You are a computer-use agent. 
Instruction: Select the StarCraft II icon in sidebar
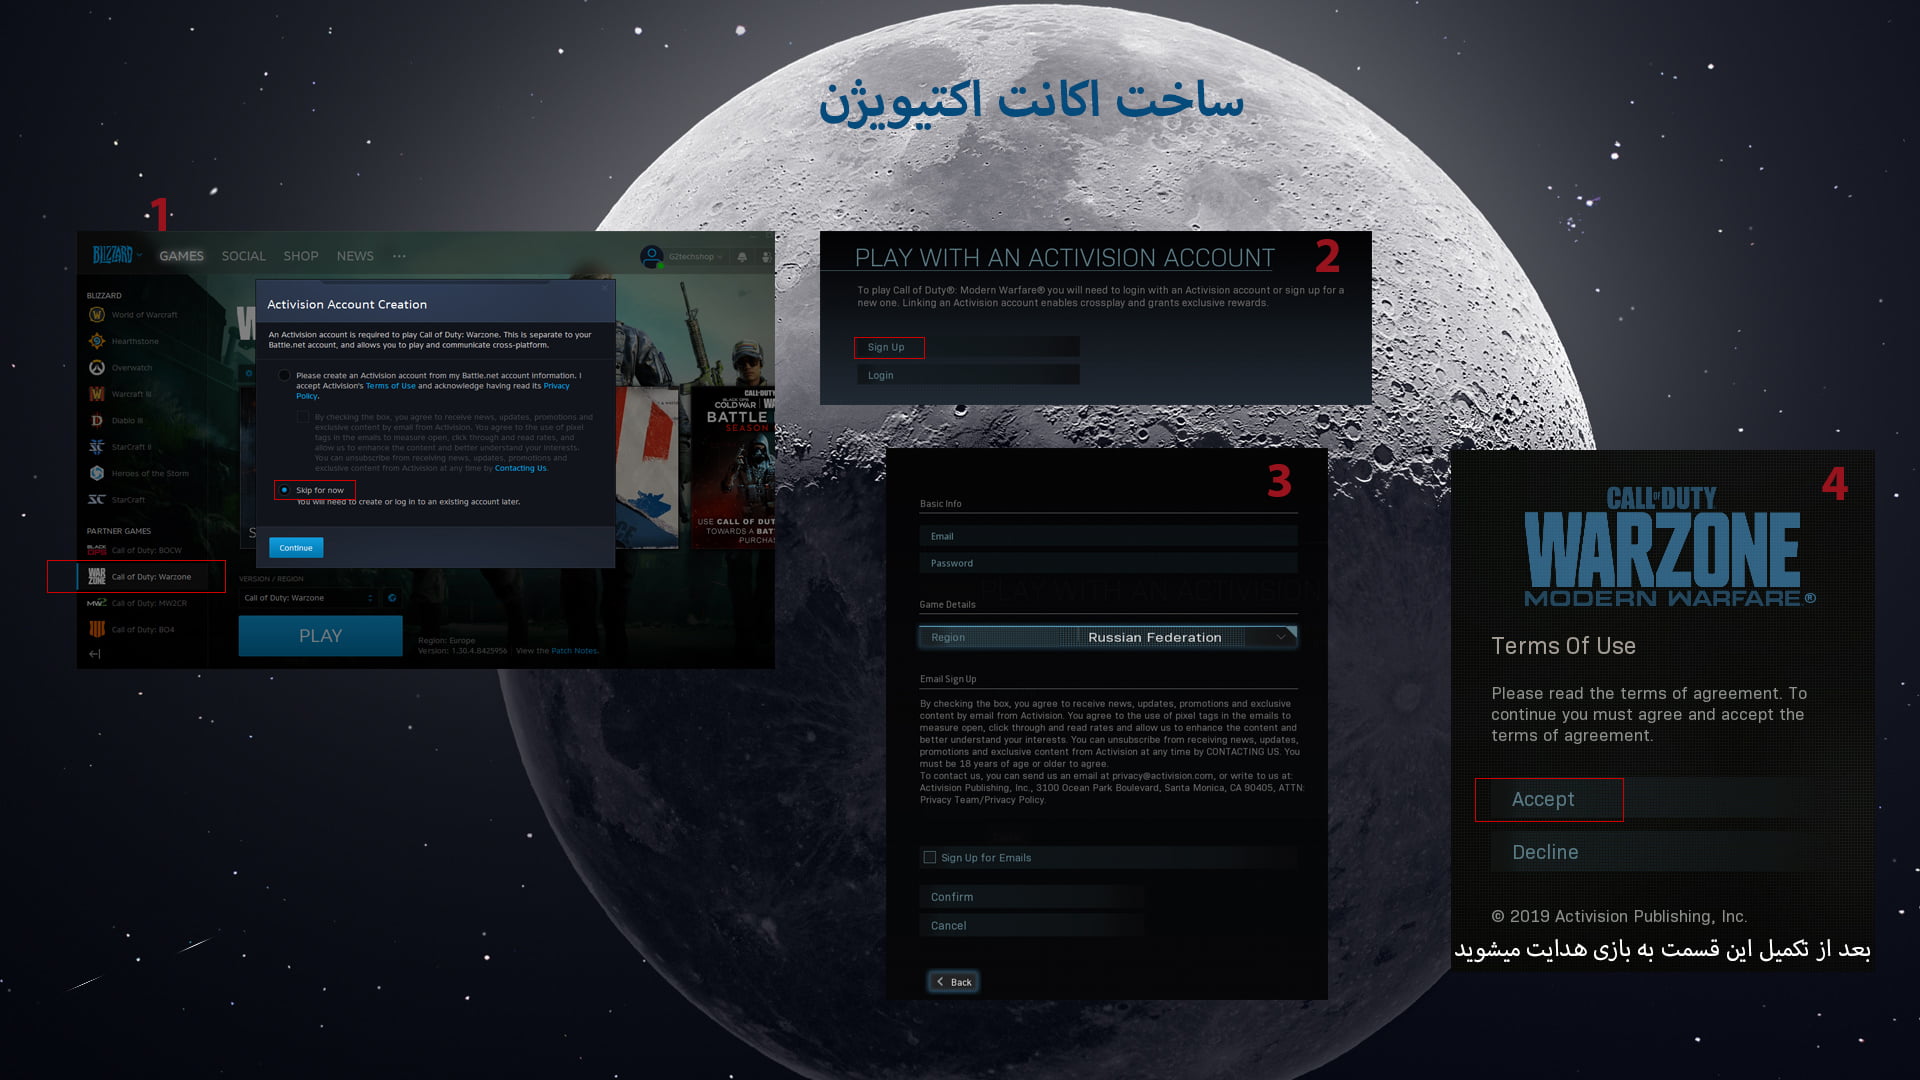pyautogui.click(x=97, y=447)
